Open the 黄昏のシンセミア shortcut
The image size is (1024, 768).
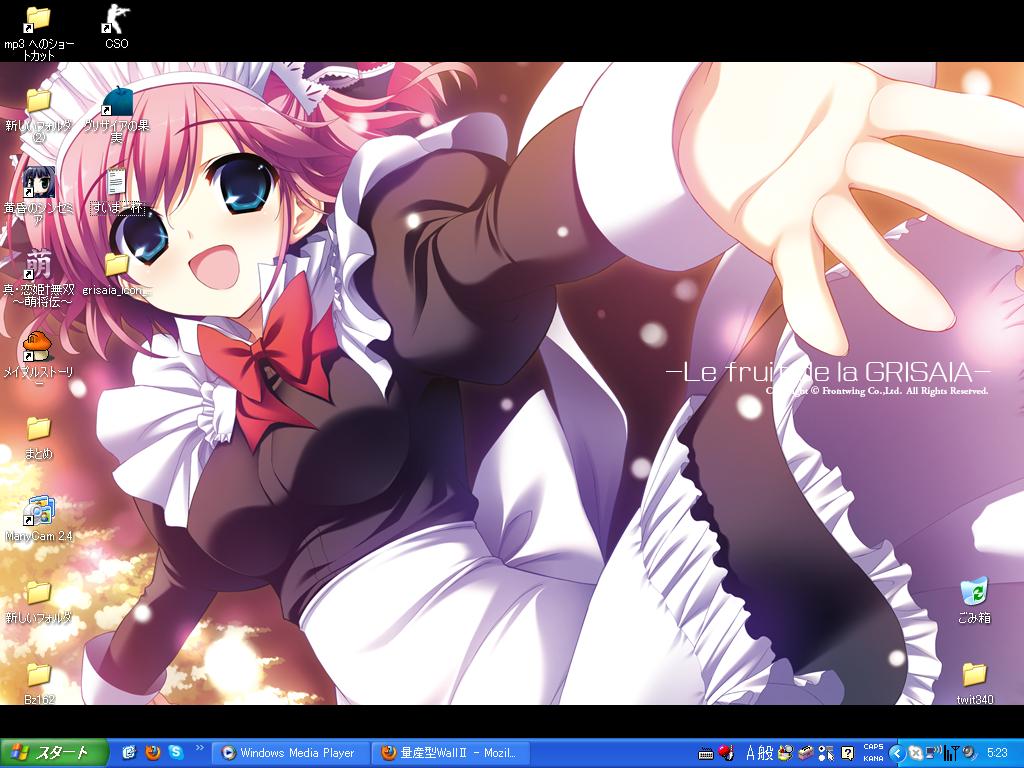[38, 183]
